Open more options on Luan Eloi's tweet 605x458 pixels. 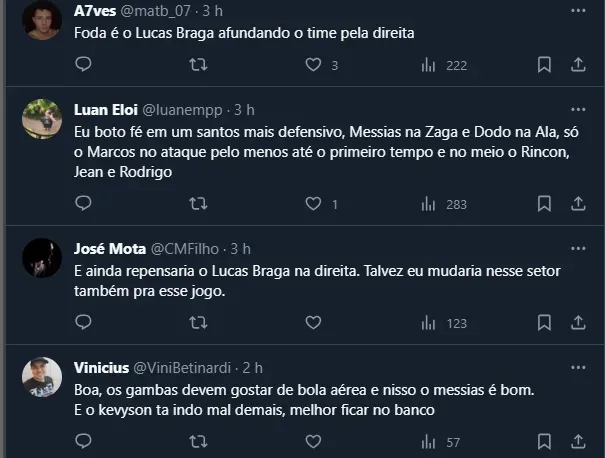pyautogui.click(x=577, y=109)
